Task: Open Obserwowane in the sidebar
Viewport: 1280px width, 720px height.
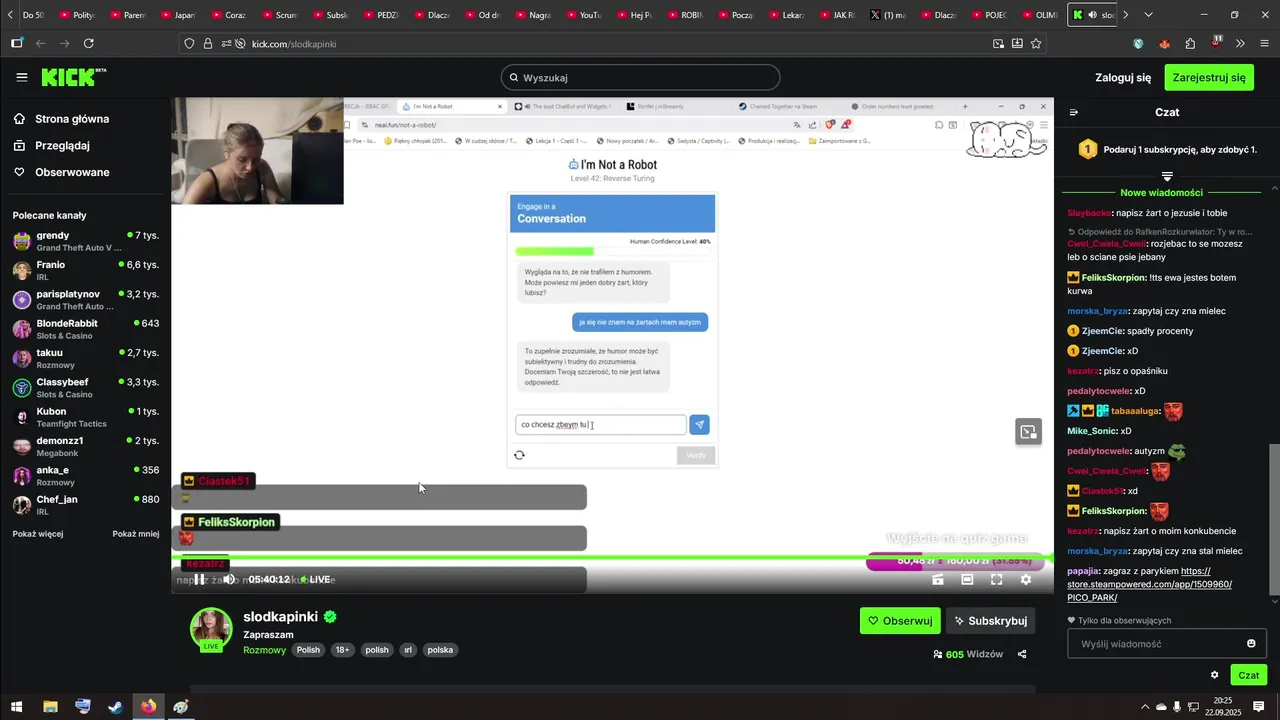Action: [x=62, y=172]
